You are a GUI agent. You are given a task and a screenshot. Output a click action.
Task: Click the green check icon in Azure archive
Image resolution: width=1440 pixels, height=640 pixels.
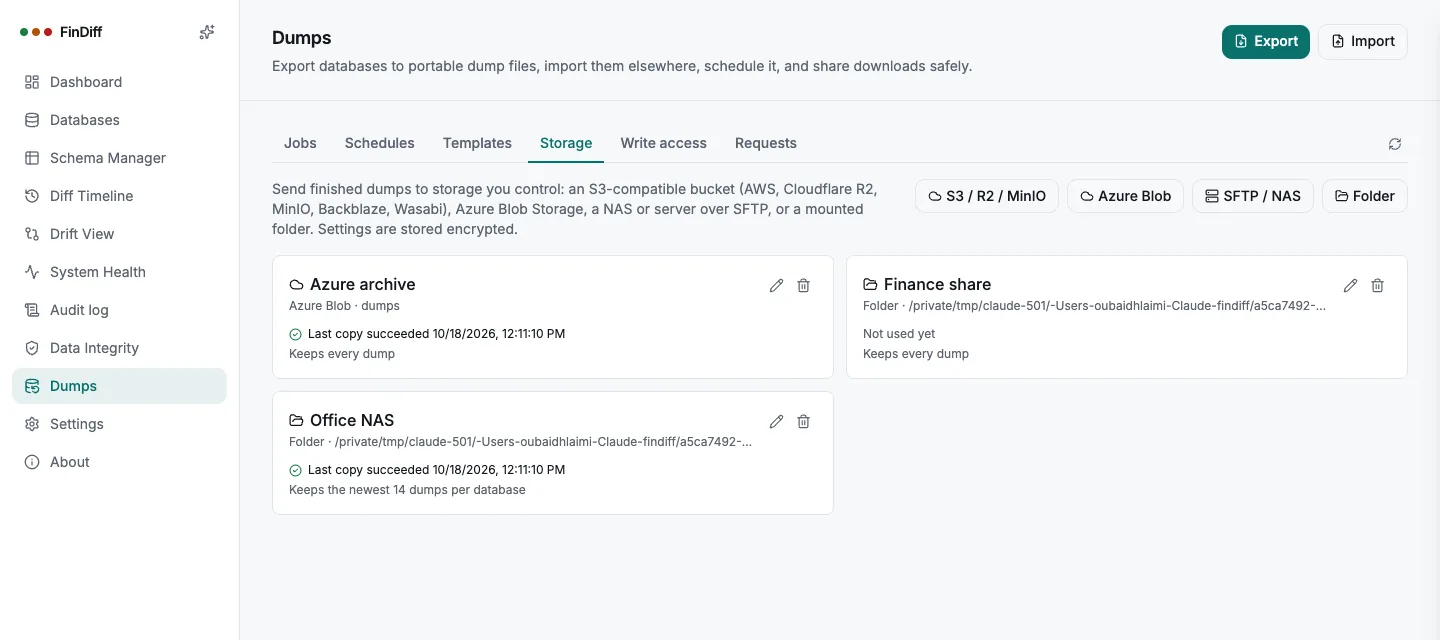coord(295,334)
